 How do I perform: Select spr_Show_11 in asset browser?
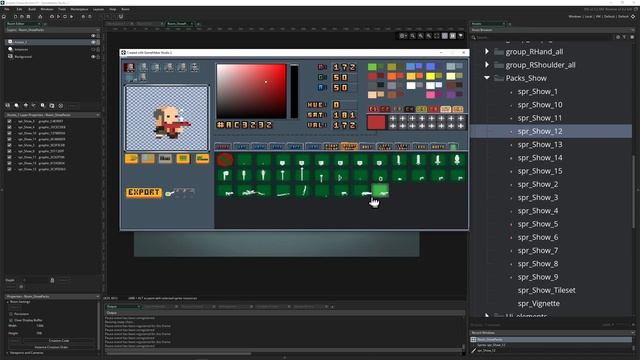click(x=540, y=118)
